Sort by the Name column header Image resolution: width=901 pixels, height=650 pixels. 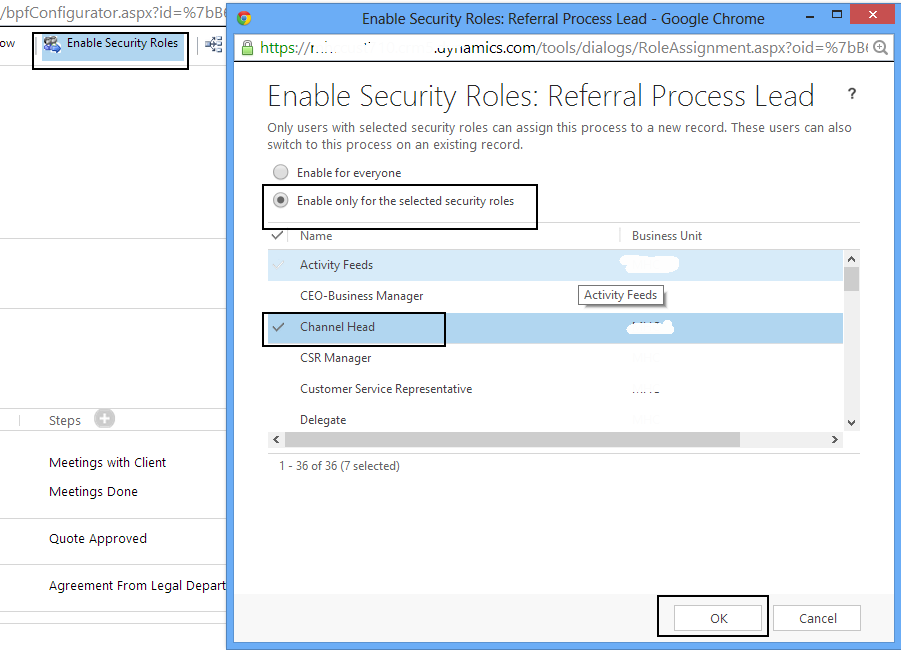click(x=316, y=236)
